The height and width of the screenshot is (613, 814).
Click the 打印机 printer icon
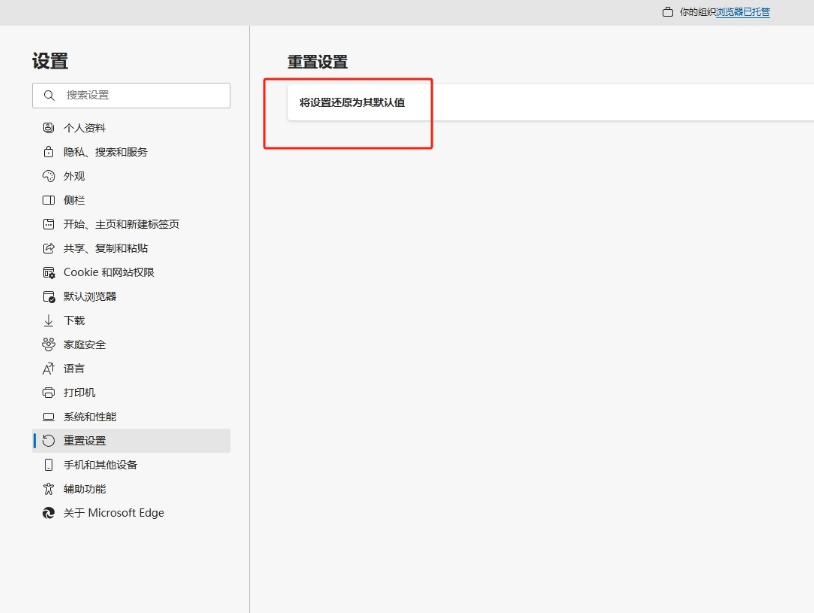48,393
